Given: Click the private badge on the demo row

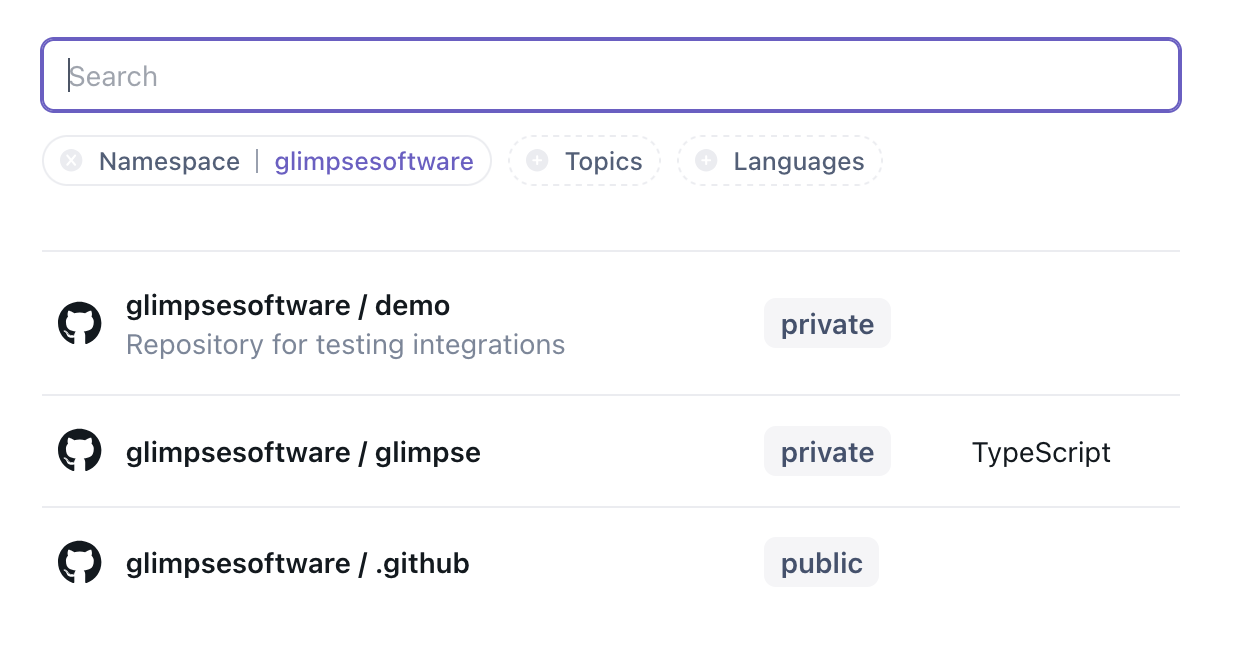Looking at the screenshot, I should click(x=827, y=324).
